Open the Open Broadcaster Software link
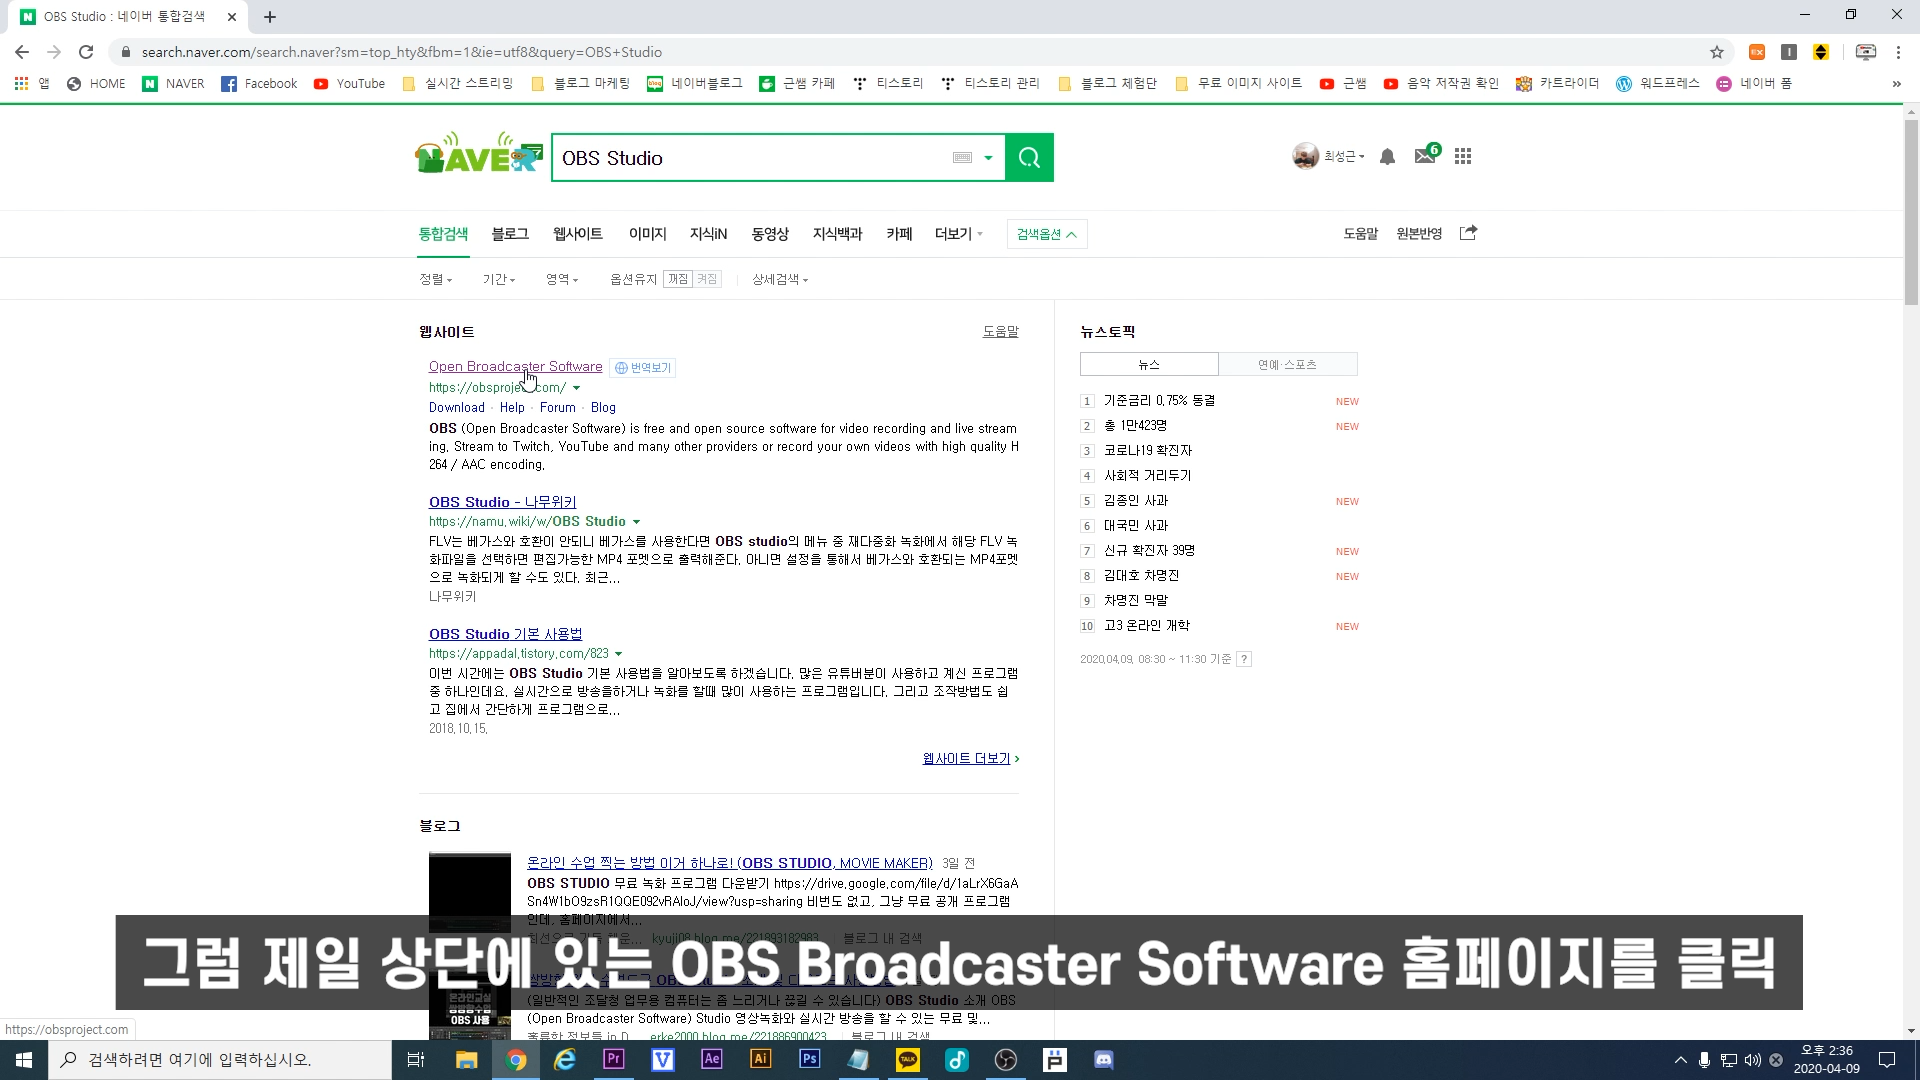The width and height of the screenshot is (1920, 1080). 515,366
